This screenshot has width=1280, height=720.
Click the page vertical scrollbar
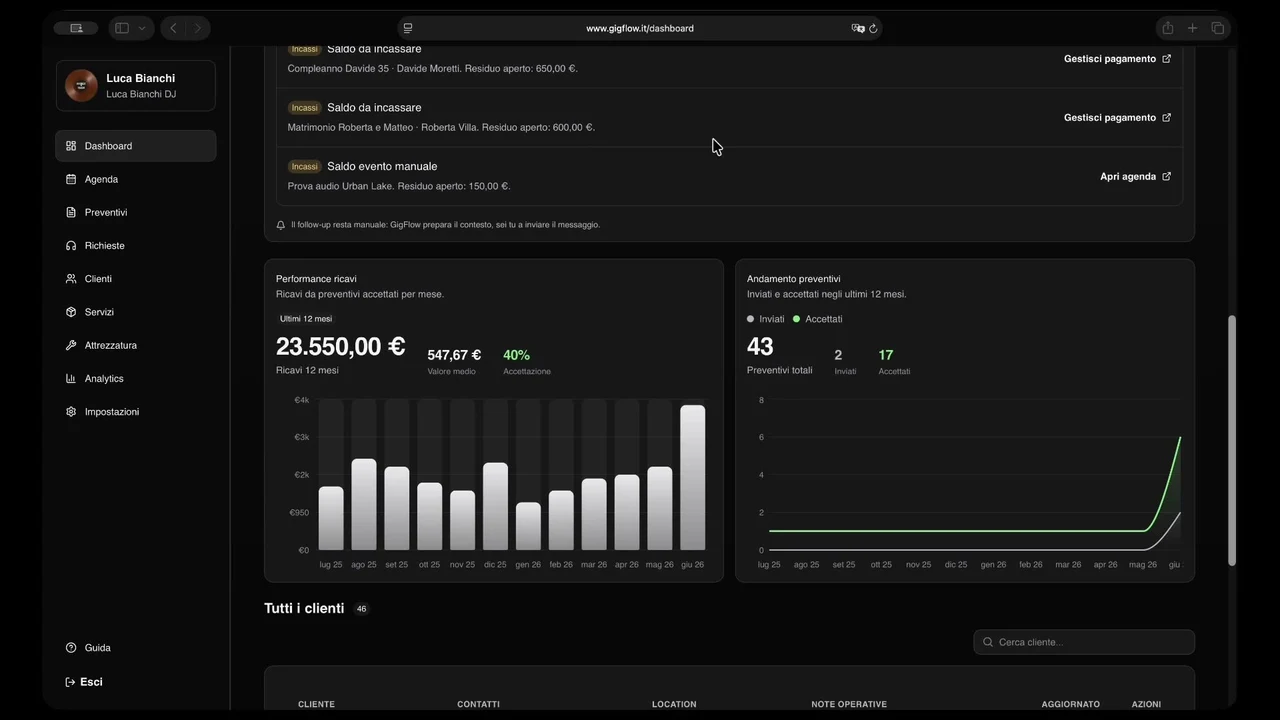(x=1232, y=440)
